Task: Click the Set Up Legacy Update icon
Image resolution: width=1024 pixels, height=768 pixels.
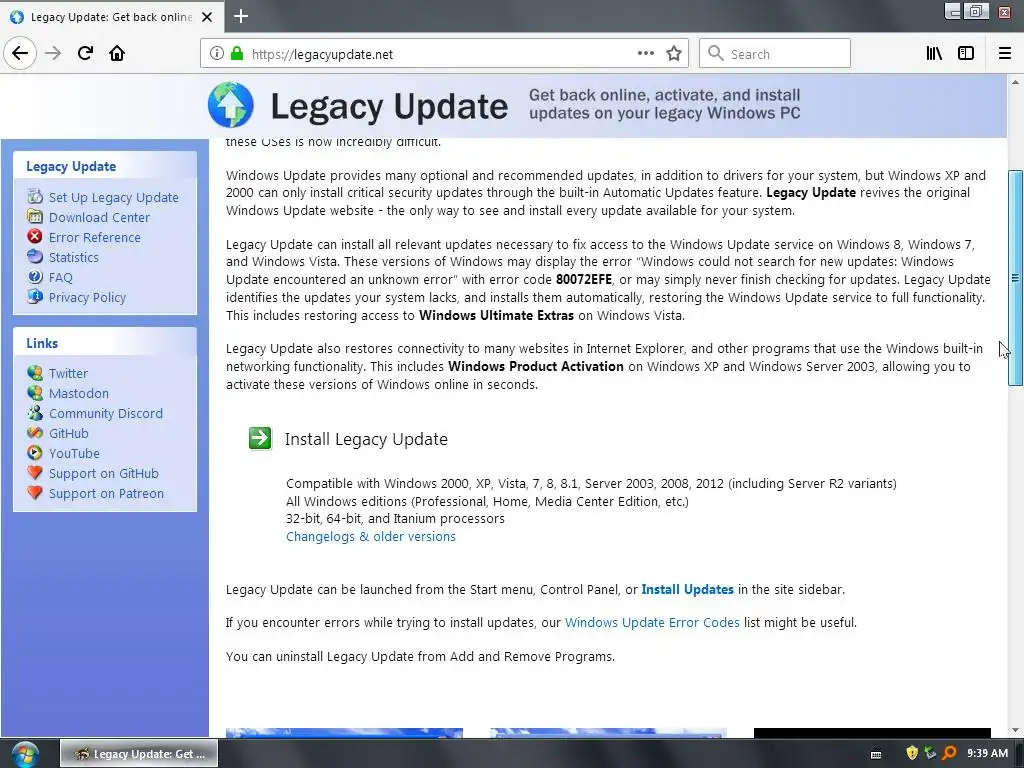Action: click(x=35, y=197)
